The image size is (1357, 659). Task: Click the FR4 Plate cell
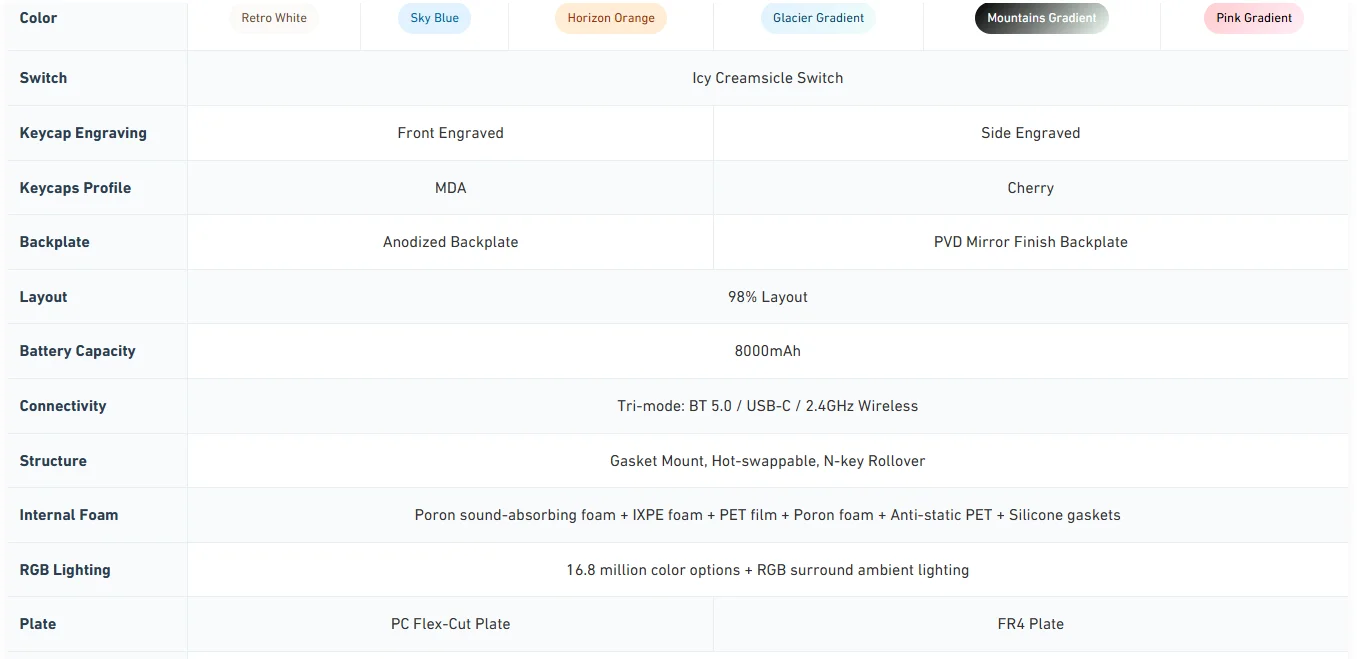click(x=1030, y=624)
